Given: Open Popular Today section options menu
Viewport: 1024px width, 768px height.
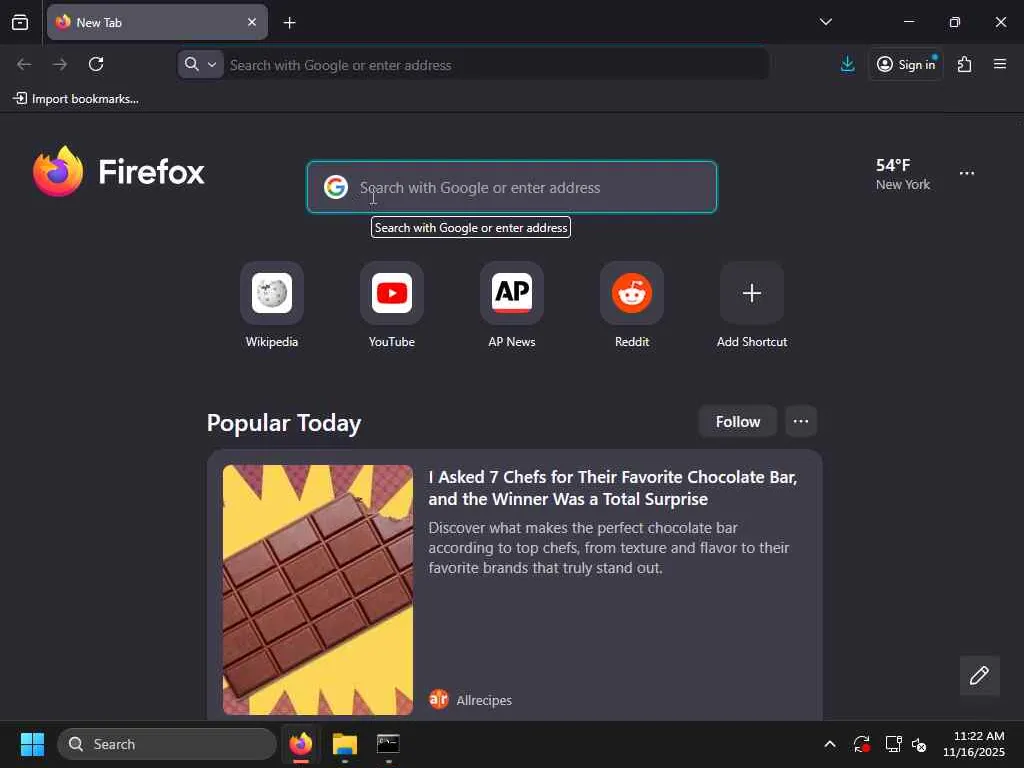Looking at the screenshot, I should (801, 422).
